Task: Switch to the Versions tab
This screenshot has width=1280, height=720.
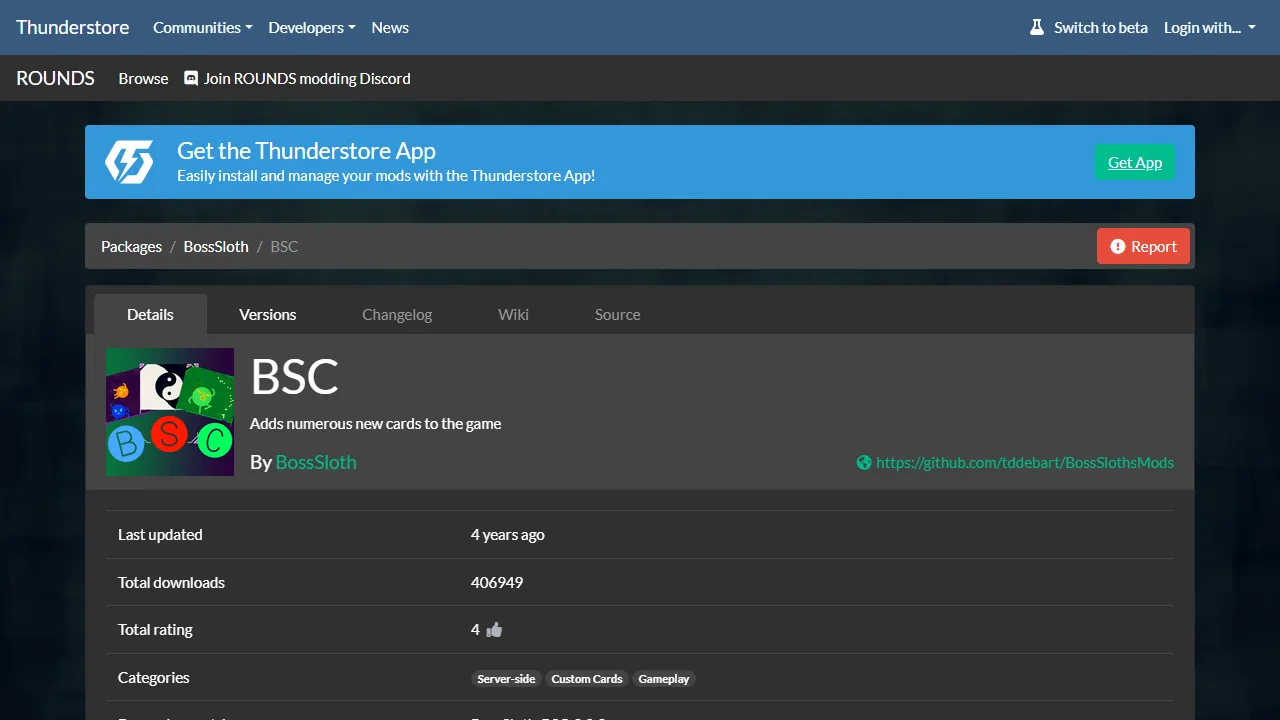Action: [x=267, y=314]
